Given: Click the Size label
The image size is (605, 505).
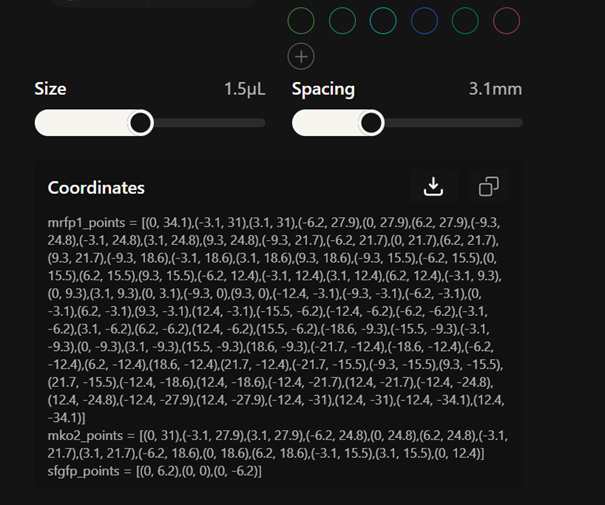Looking at the screenshot, I should point(50,89).
